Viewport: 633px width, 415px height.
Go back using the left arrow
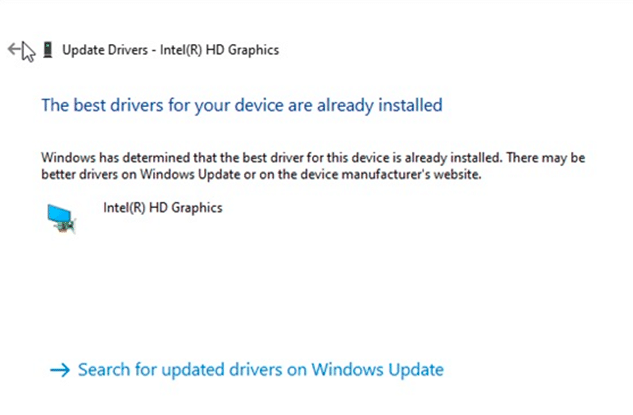pos(14,50)
